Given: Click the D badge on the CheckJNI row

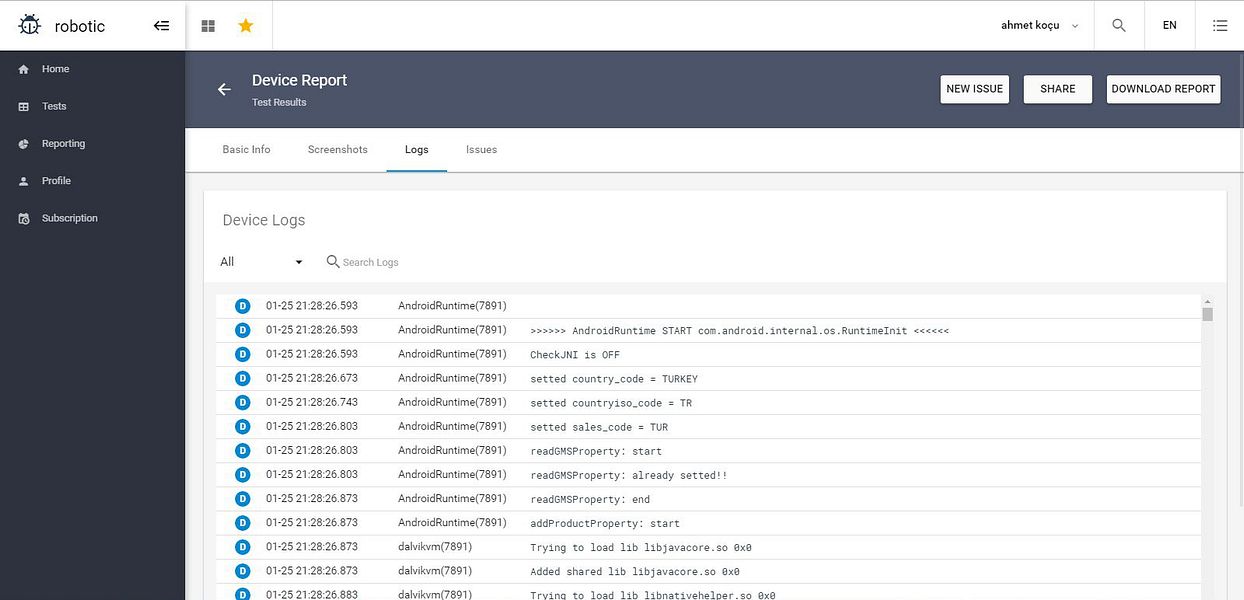Looking at the screenshot, I should click(x=242, y=354).
